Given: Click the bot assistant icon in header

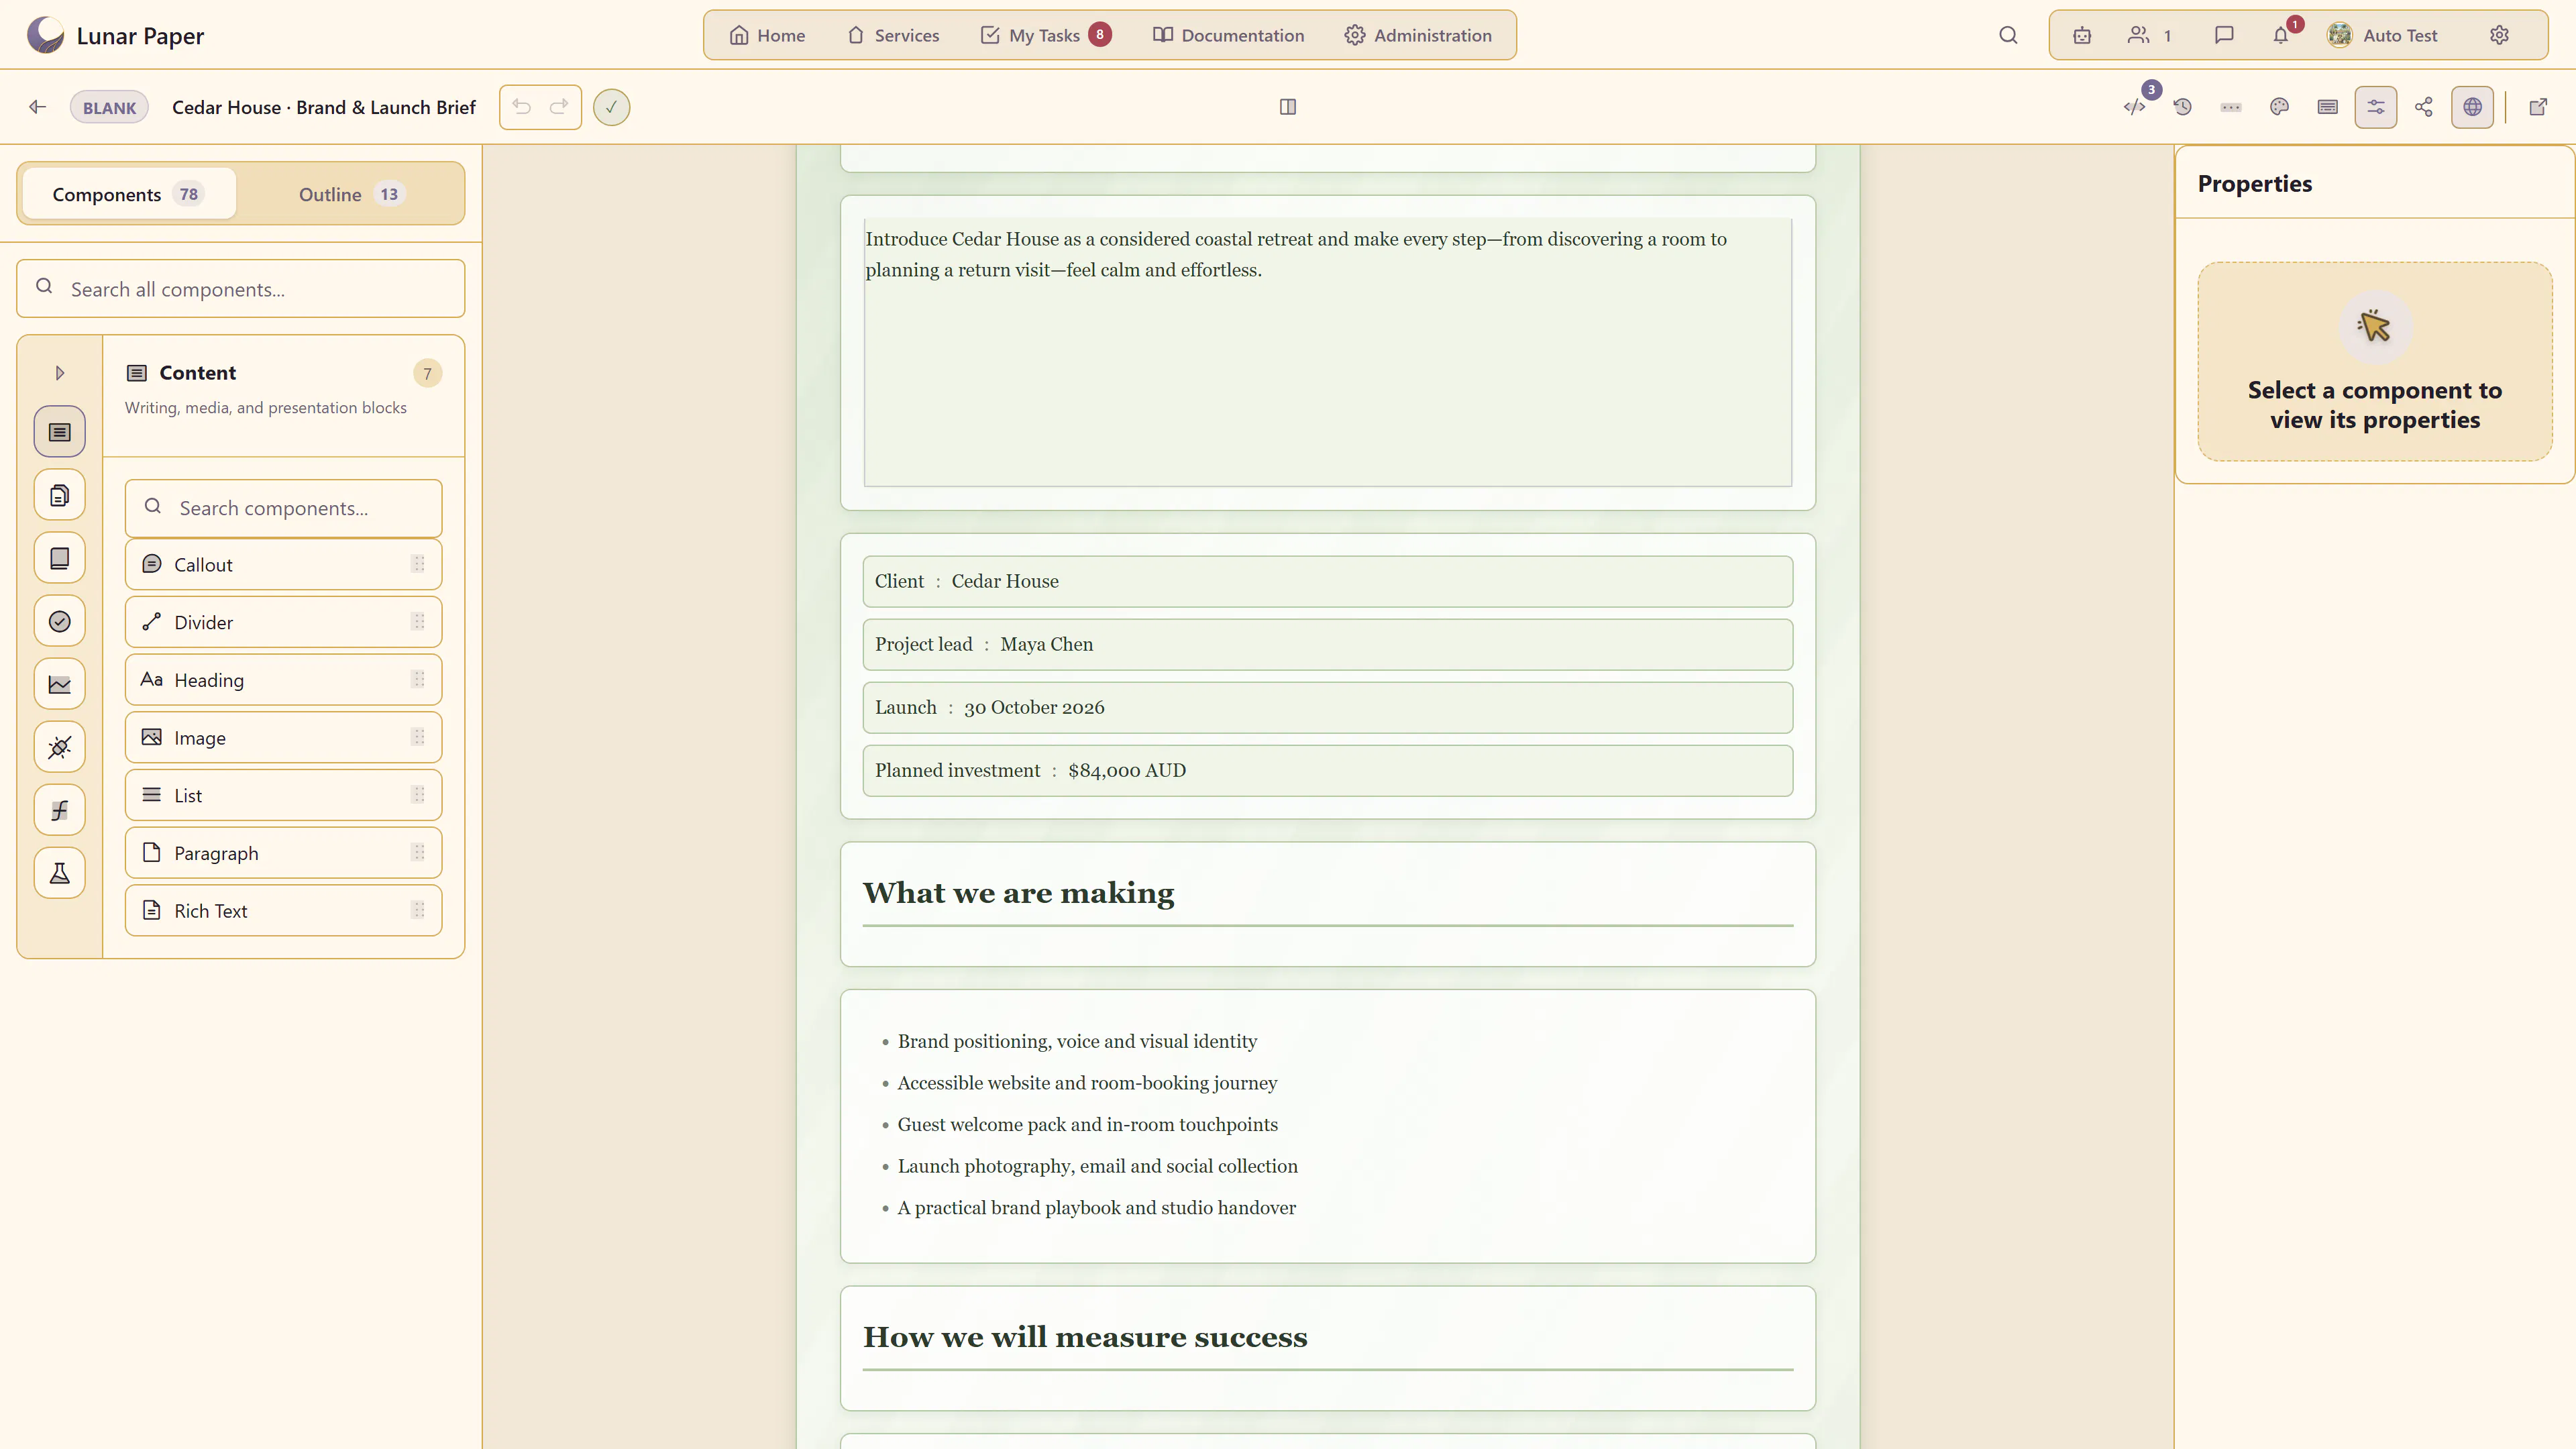Looking at the screenshot, I should [2082, 35].
